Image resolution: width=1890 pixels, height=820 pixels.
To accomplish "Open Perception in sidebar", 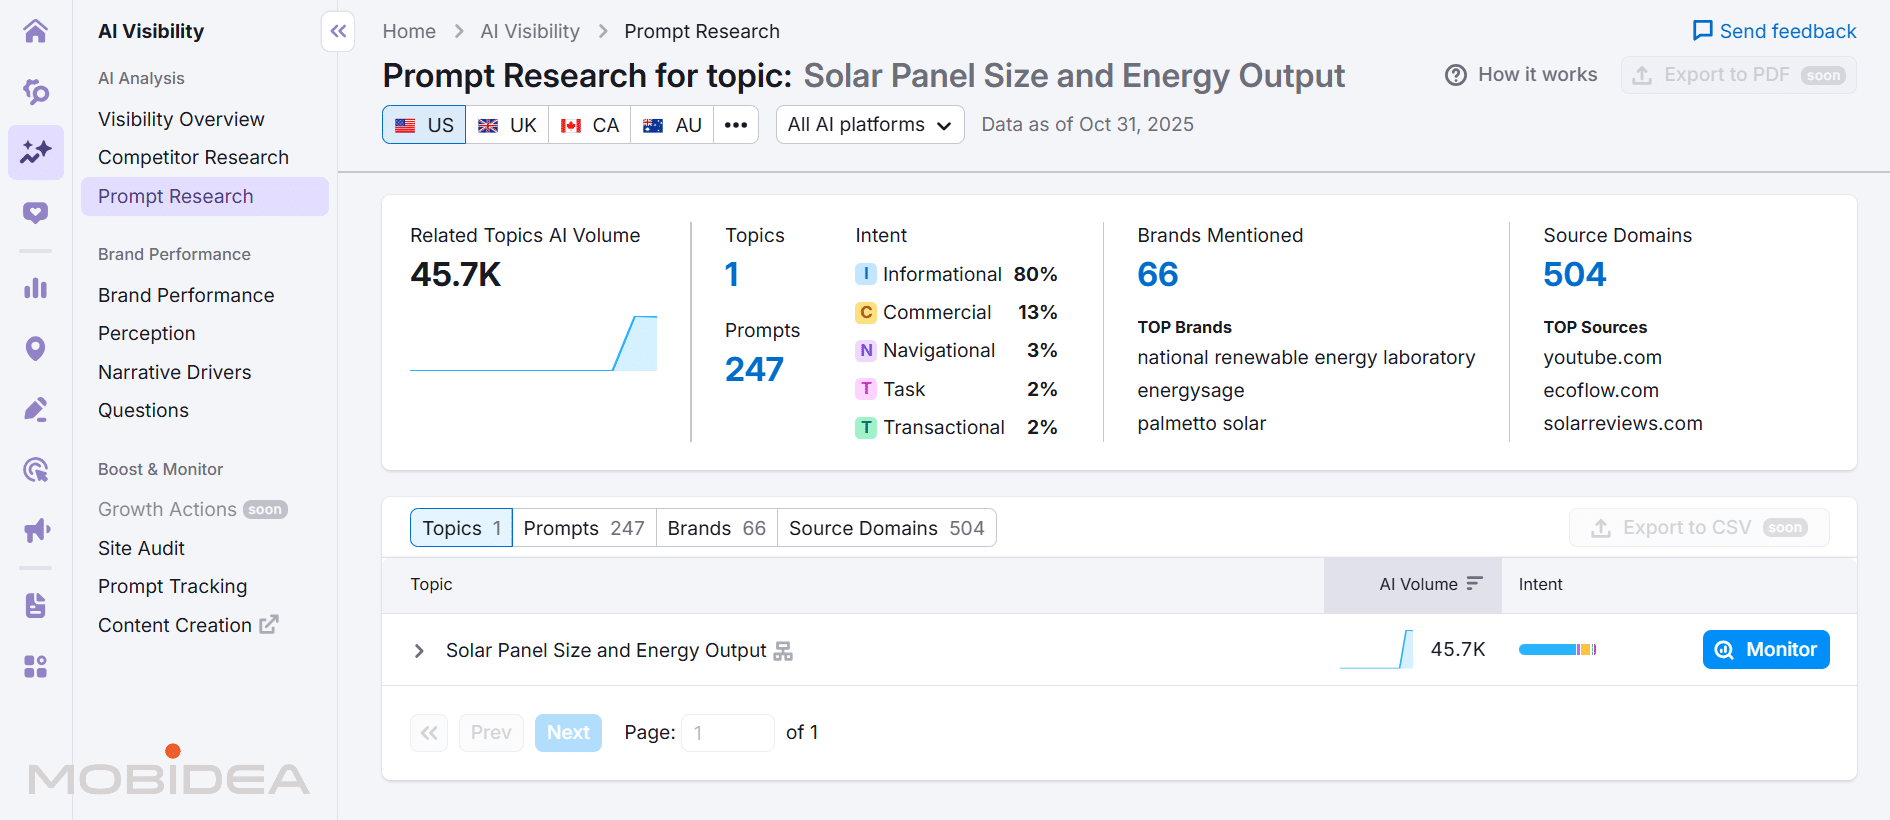I will (147, 333).
